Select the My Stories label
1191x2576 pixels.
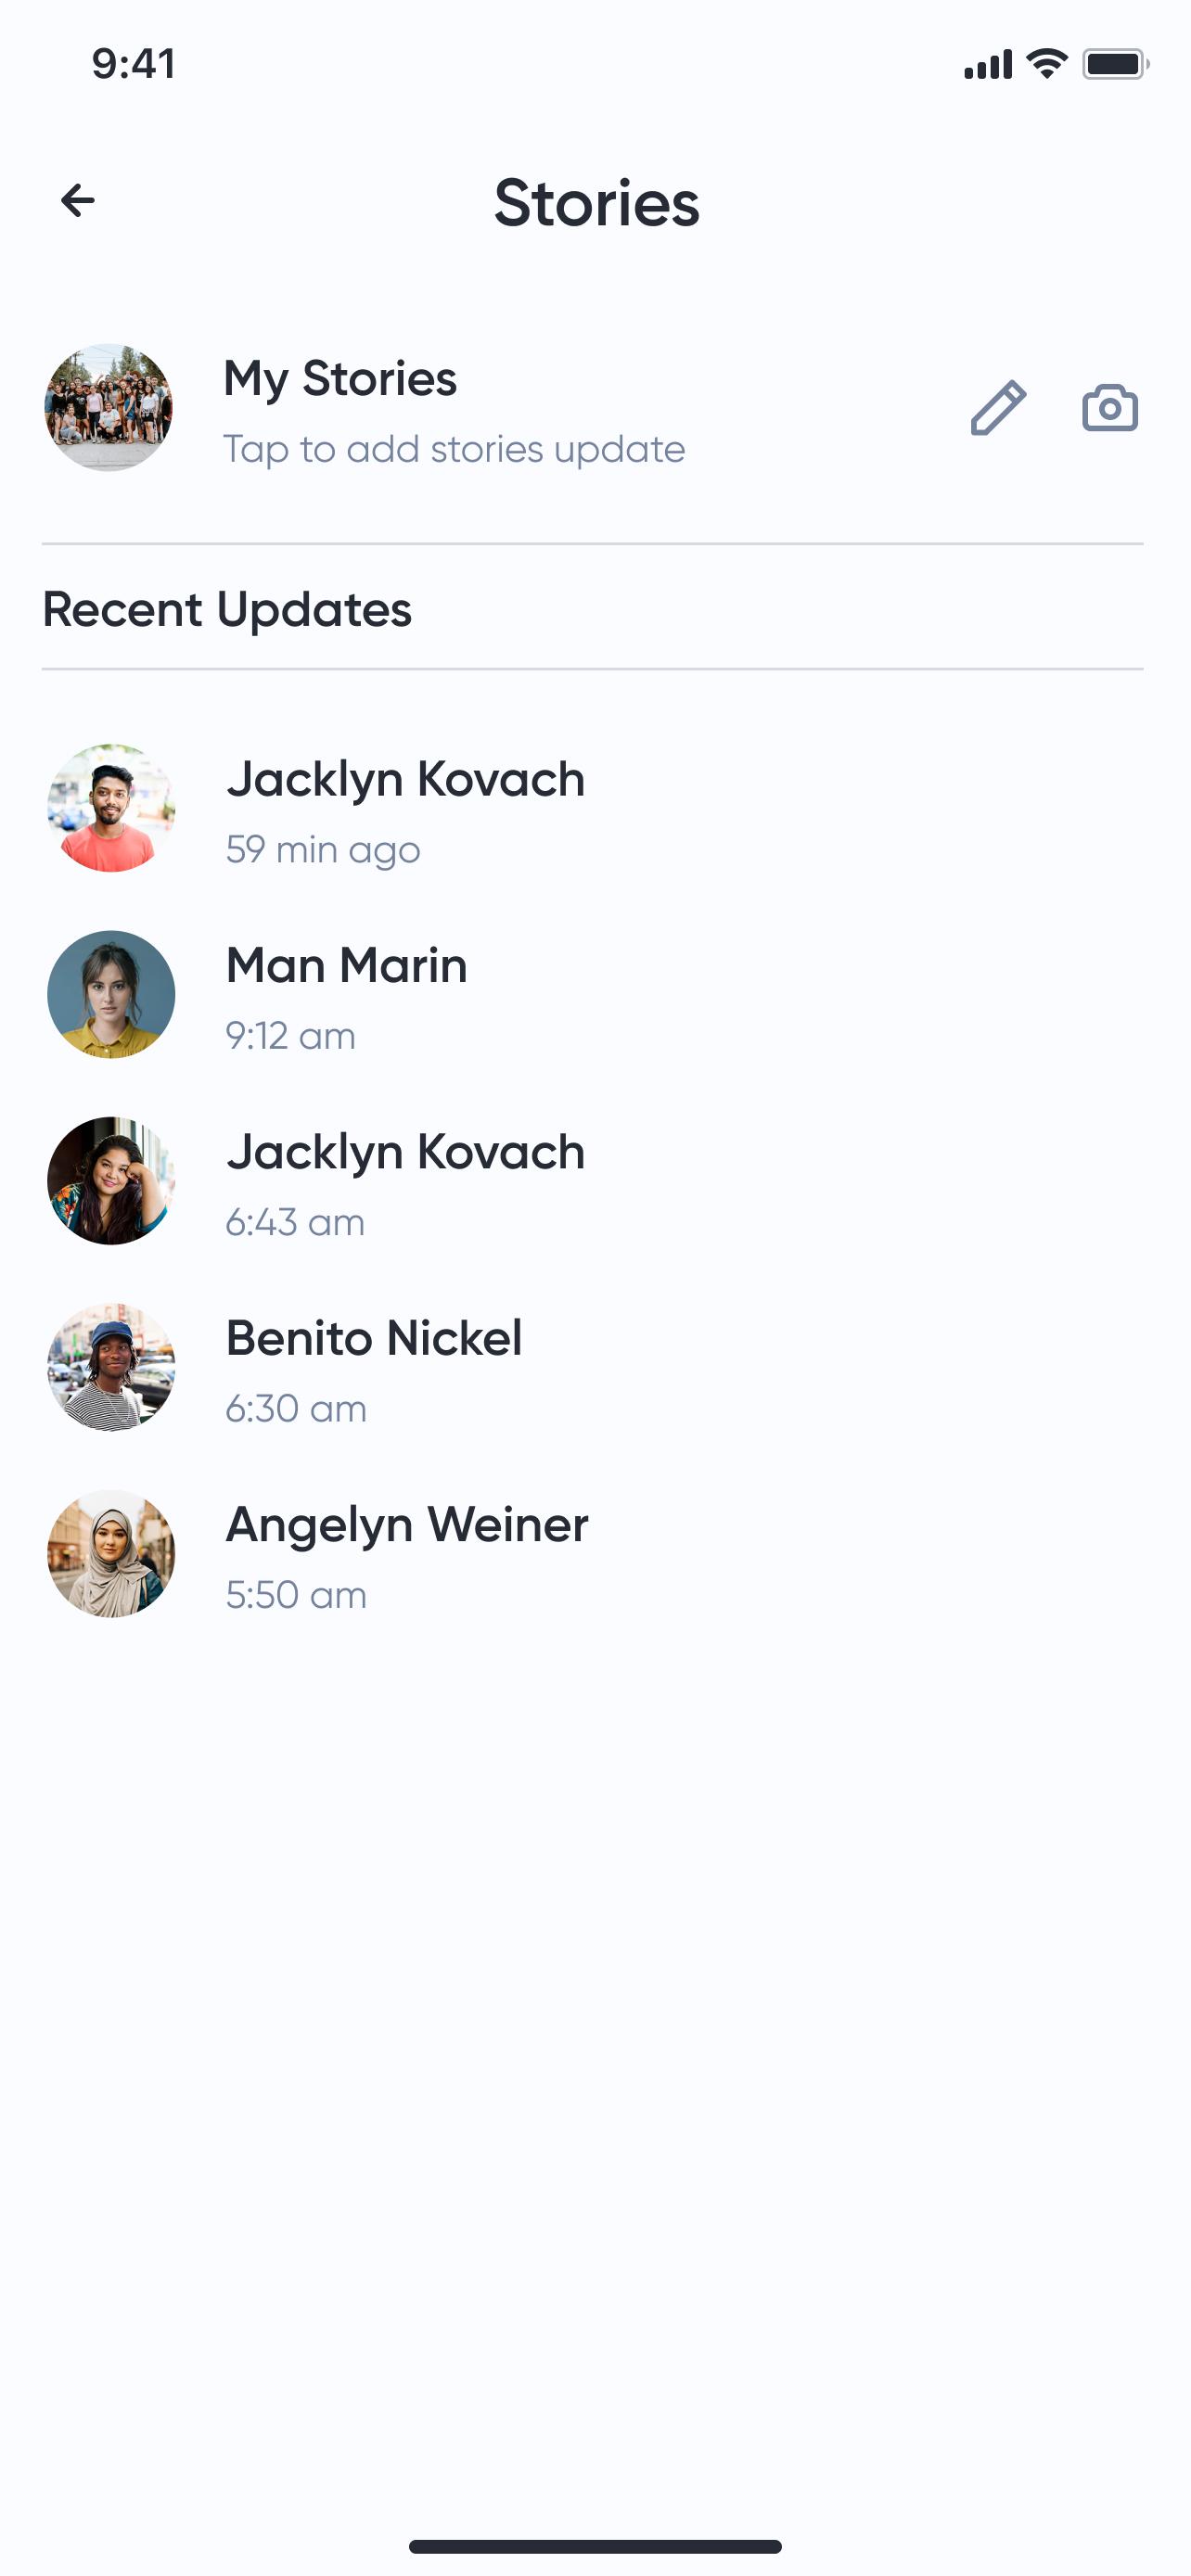point(340,379)
